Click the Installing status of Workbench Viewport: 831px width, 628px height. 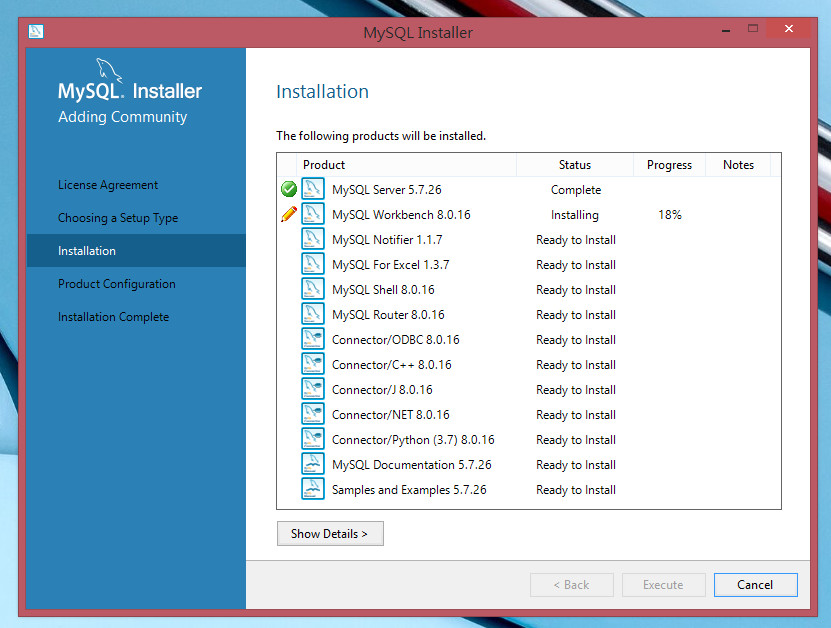click(574, 215)
